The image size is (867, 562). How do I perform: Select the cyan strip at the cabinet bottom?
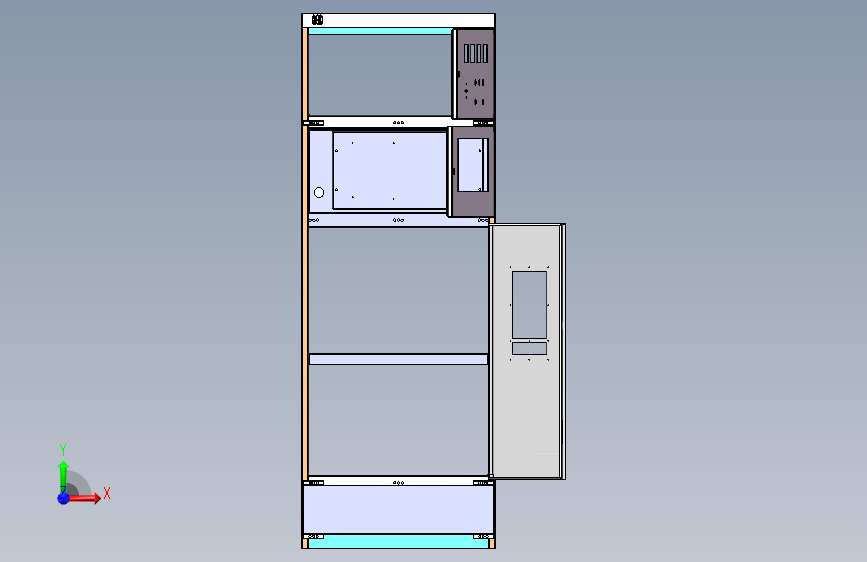(x=398, y=544)
